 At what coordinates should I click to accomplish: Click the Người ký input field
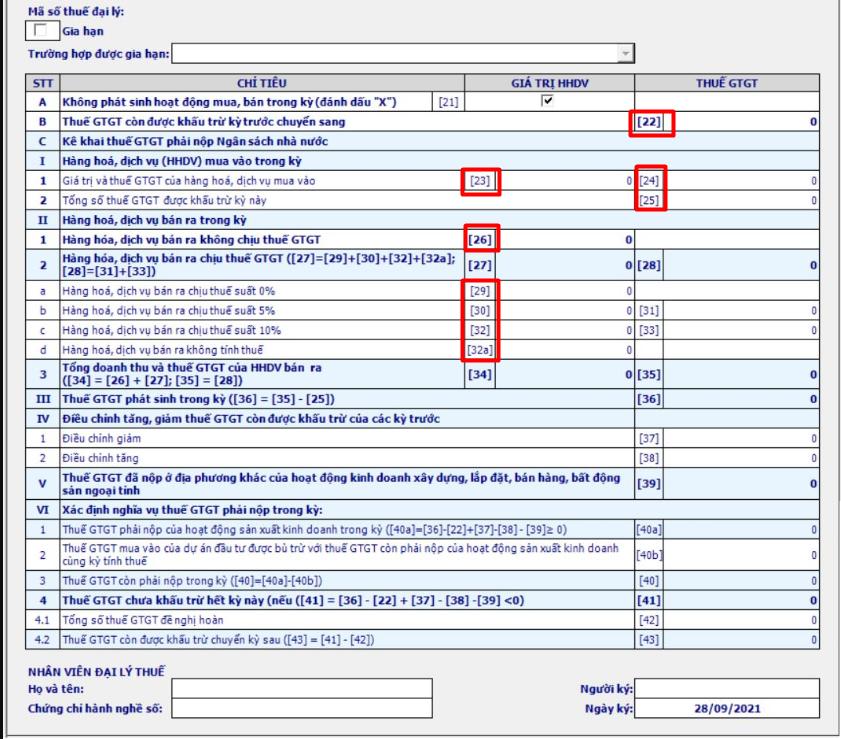click(727, 689)
